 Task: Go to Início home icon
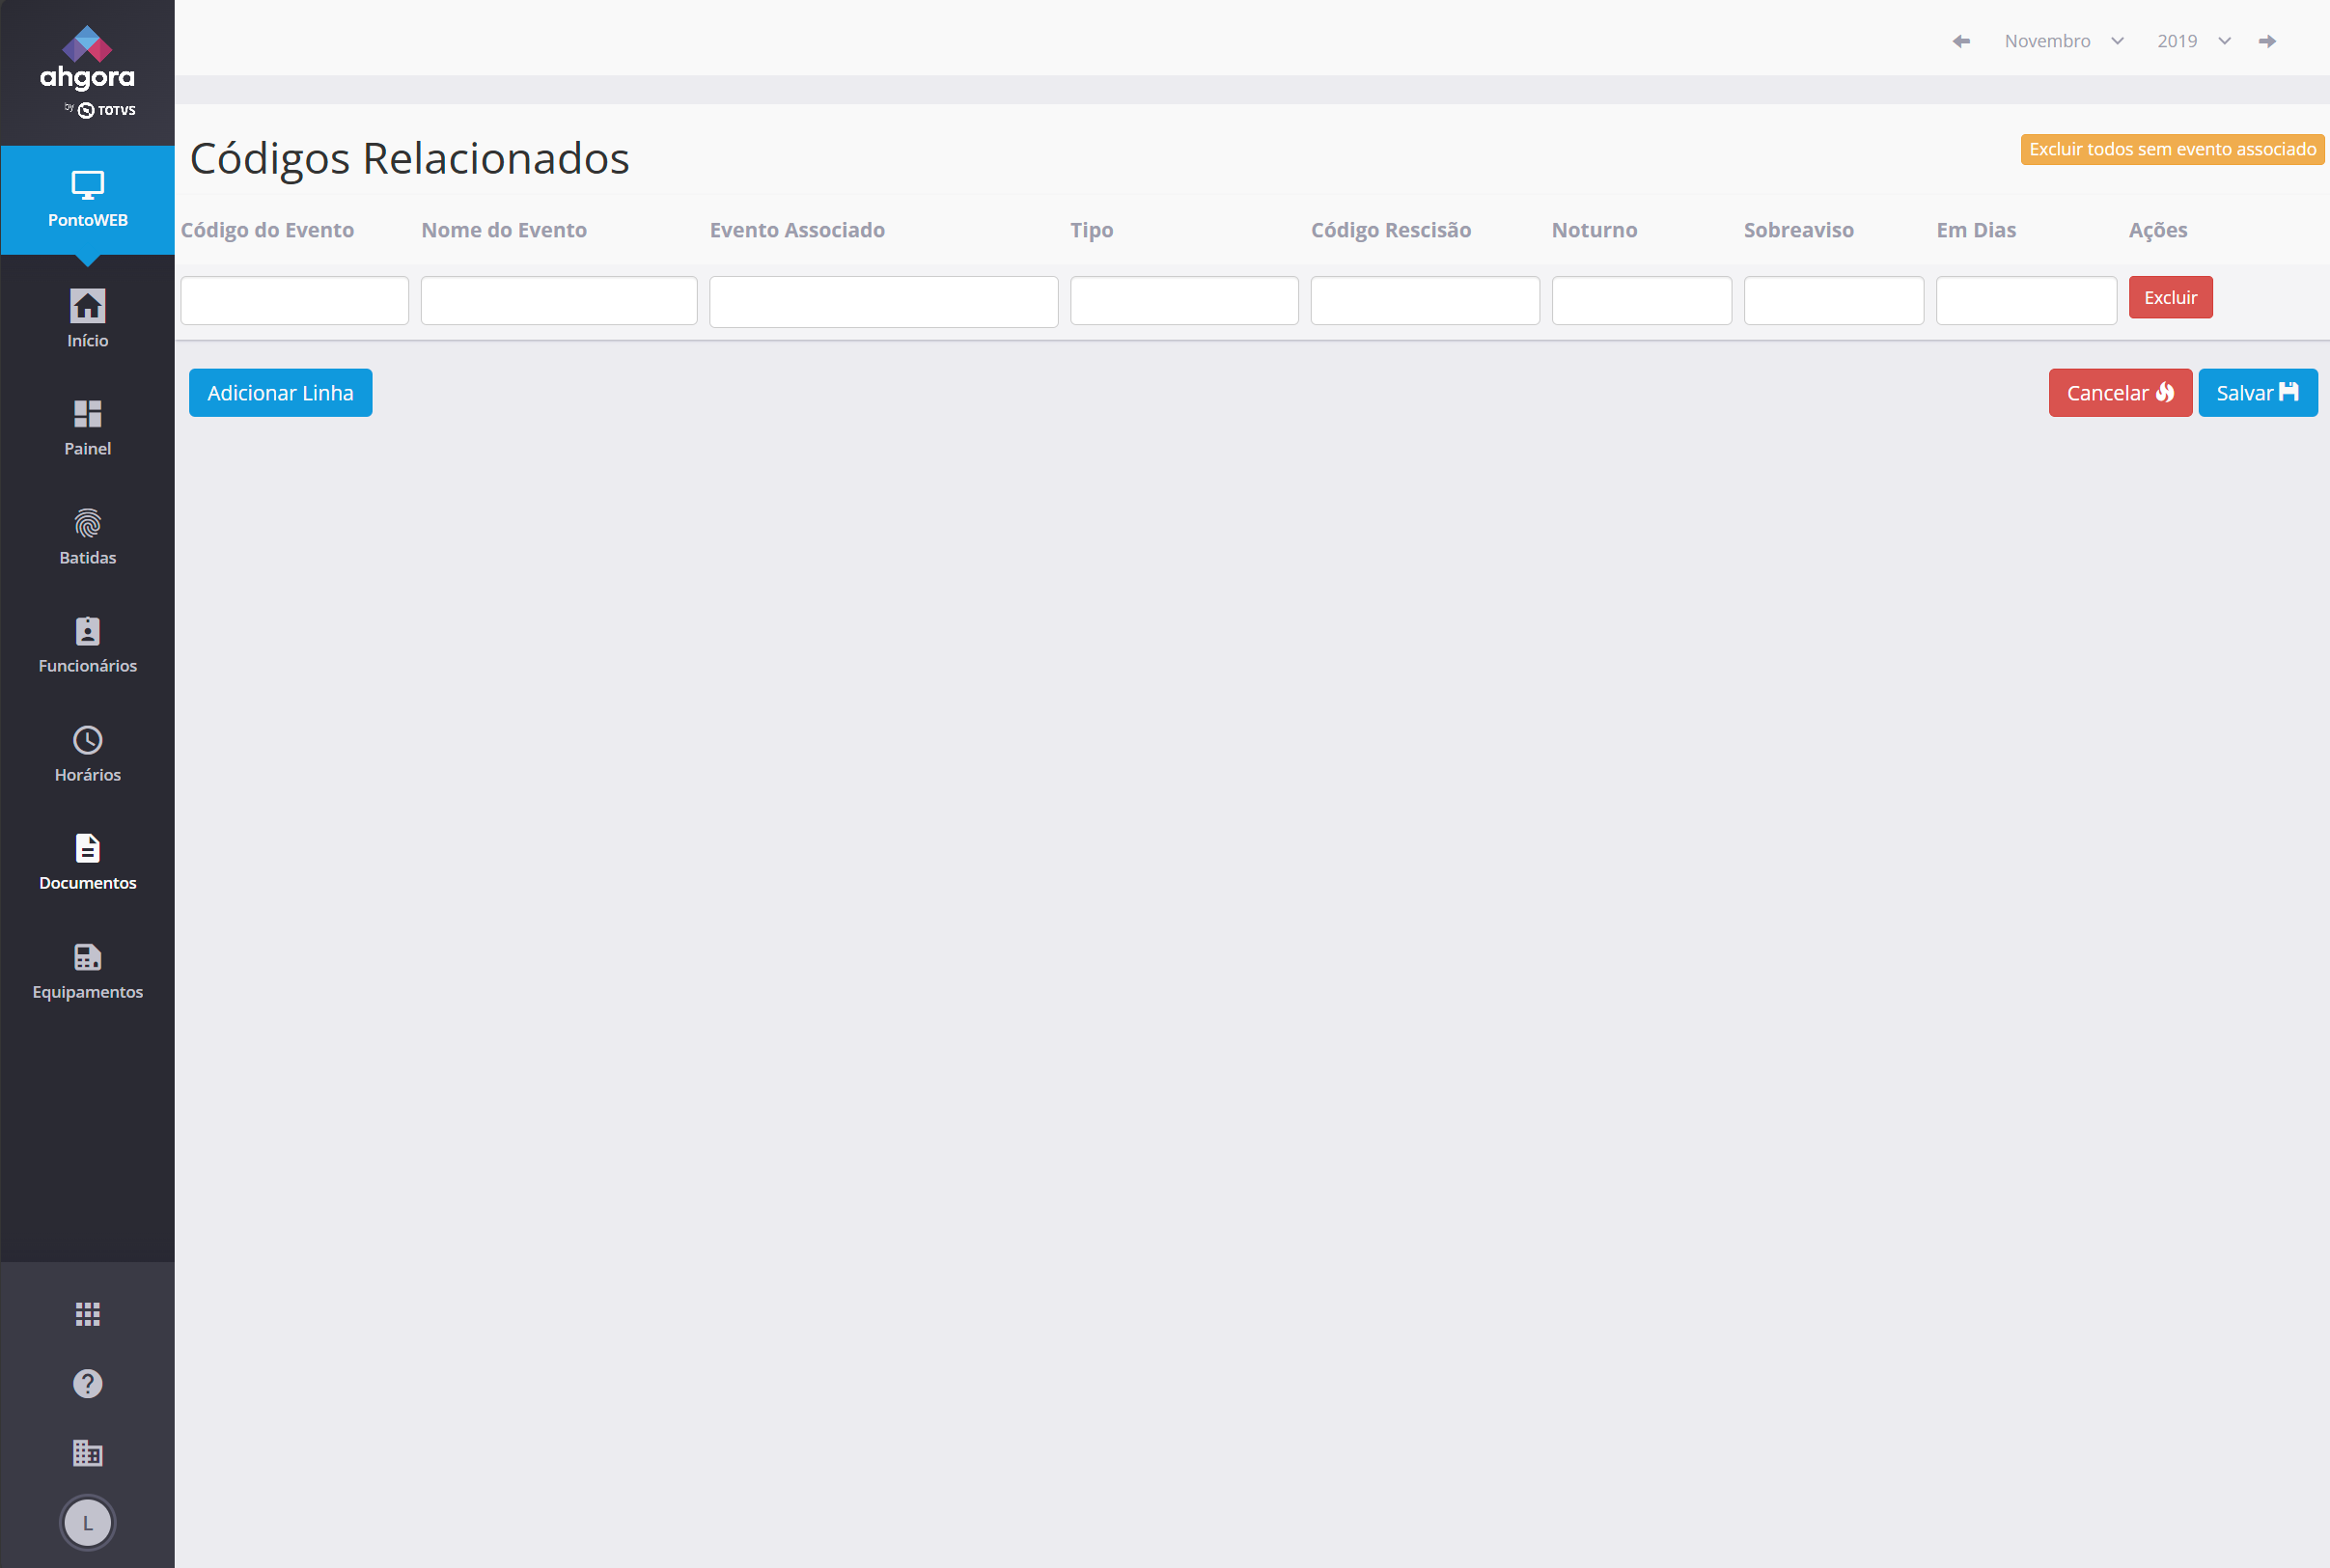click(x=87, y=307)
